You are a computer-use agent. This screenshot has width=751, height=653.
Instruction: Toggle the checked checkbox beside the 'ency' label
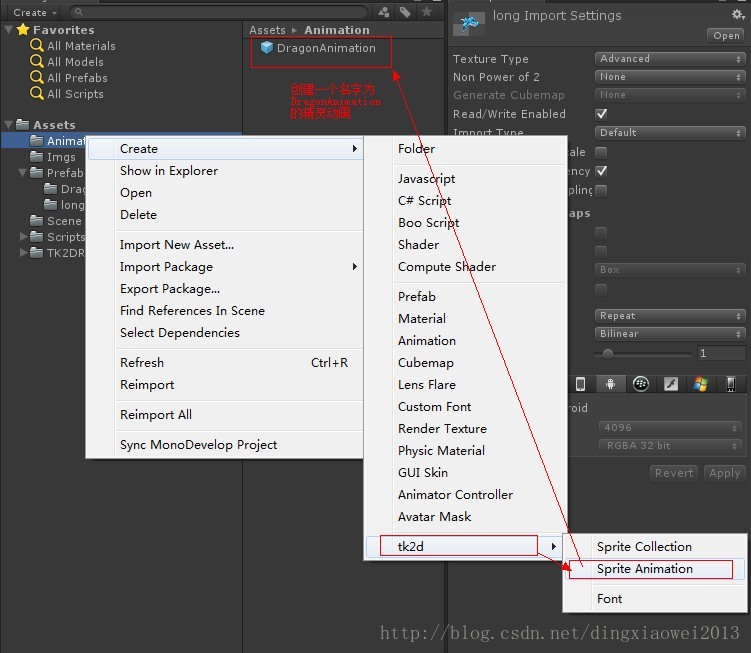pyautogui.click(x=601, y=171)
